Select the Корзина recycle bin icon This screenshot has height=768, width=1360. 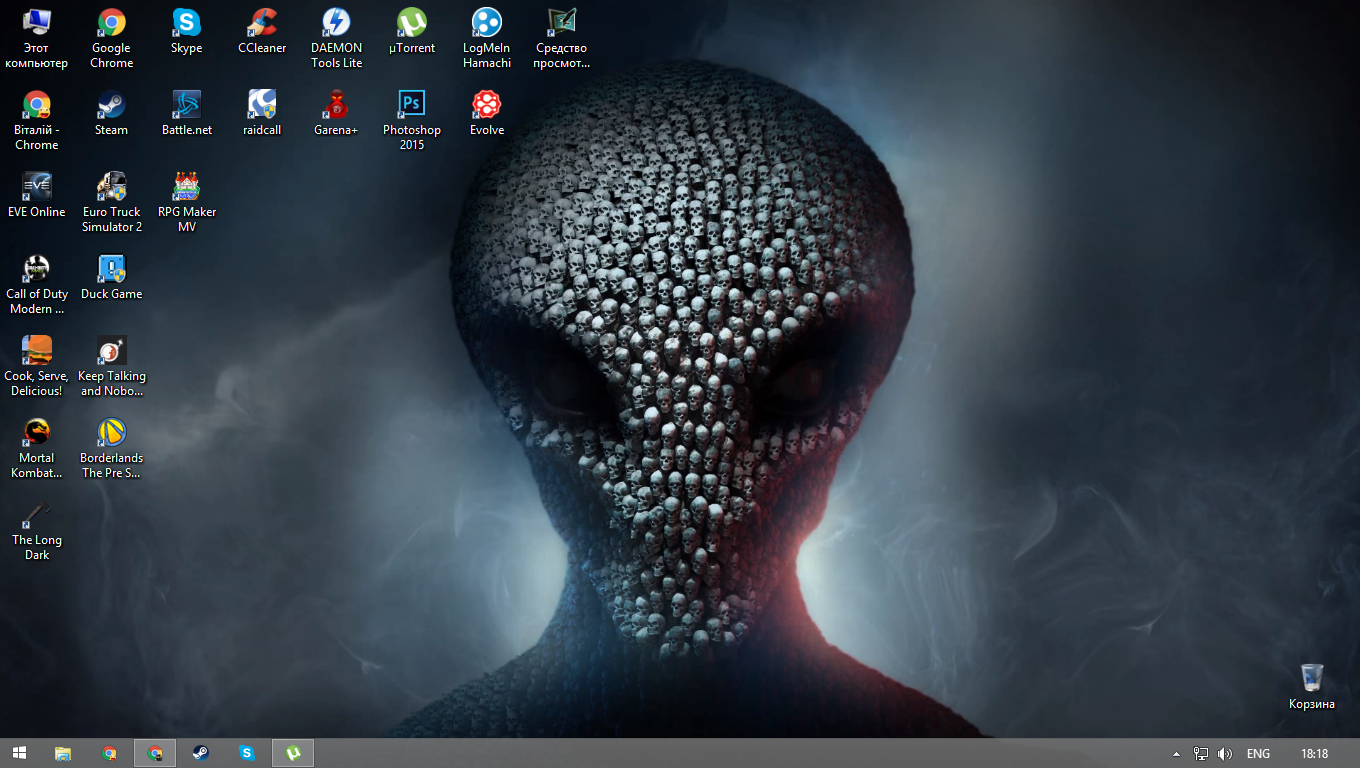pyautogui.click(x=1312, y=687)
